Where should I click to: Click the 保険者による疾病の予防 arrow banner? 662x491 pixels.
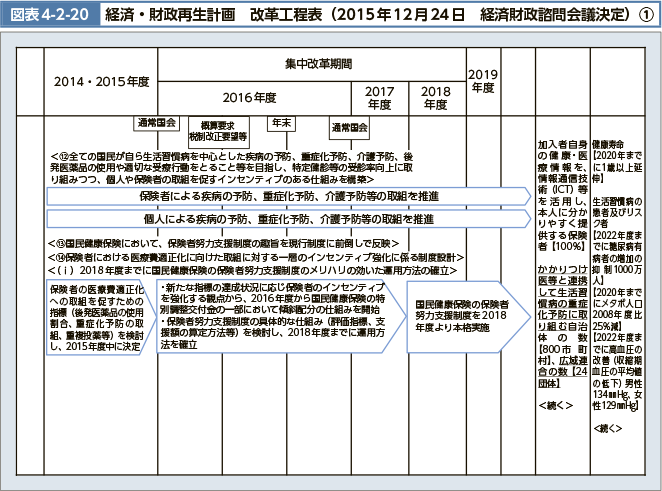pos(289,196)
